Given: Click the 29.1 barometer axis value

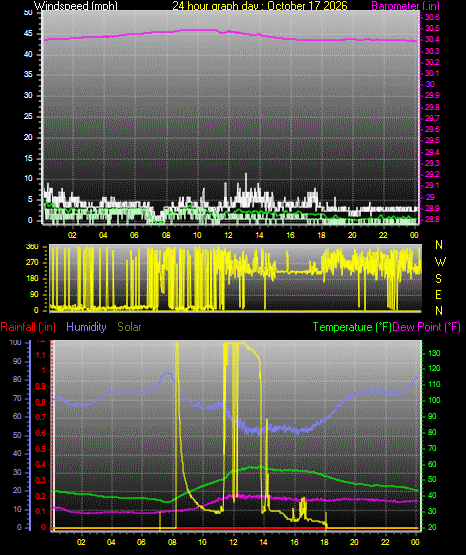Looking at the screenshot, I should coord(432,185).
